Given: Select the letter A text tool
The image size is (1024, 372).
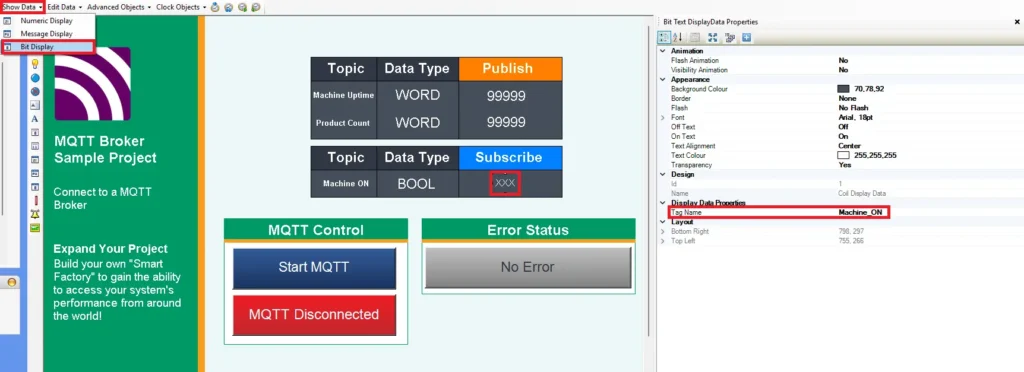Looking at the screenshot, I should [35, 119].
